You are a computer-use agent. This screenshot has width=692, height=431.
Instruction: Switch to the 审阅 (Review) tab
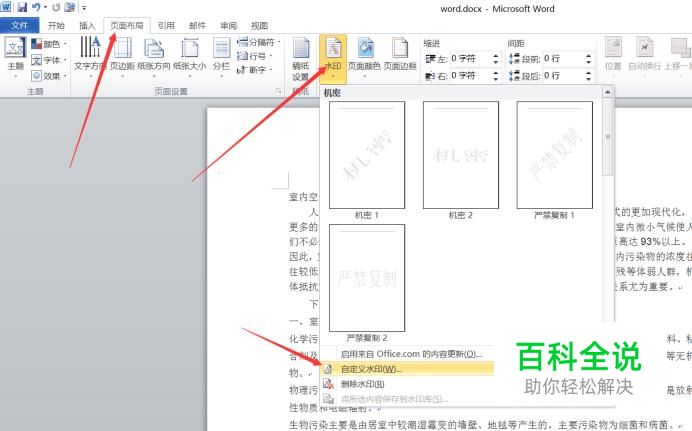(x=228, y=26)
